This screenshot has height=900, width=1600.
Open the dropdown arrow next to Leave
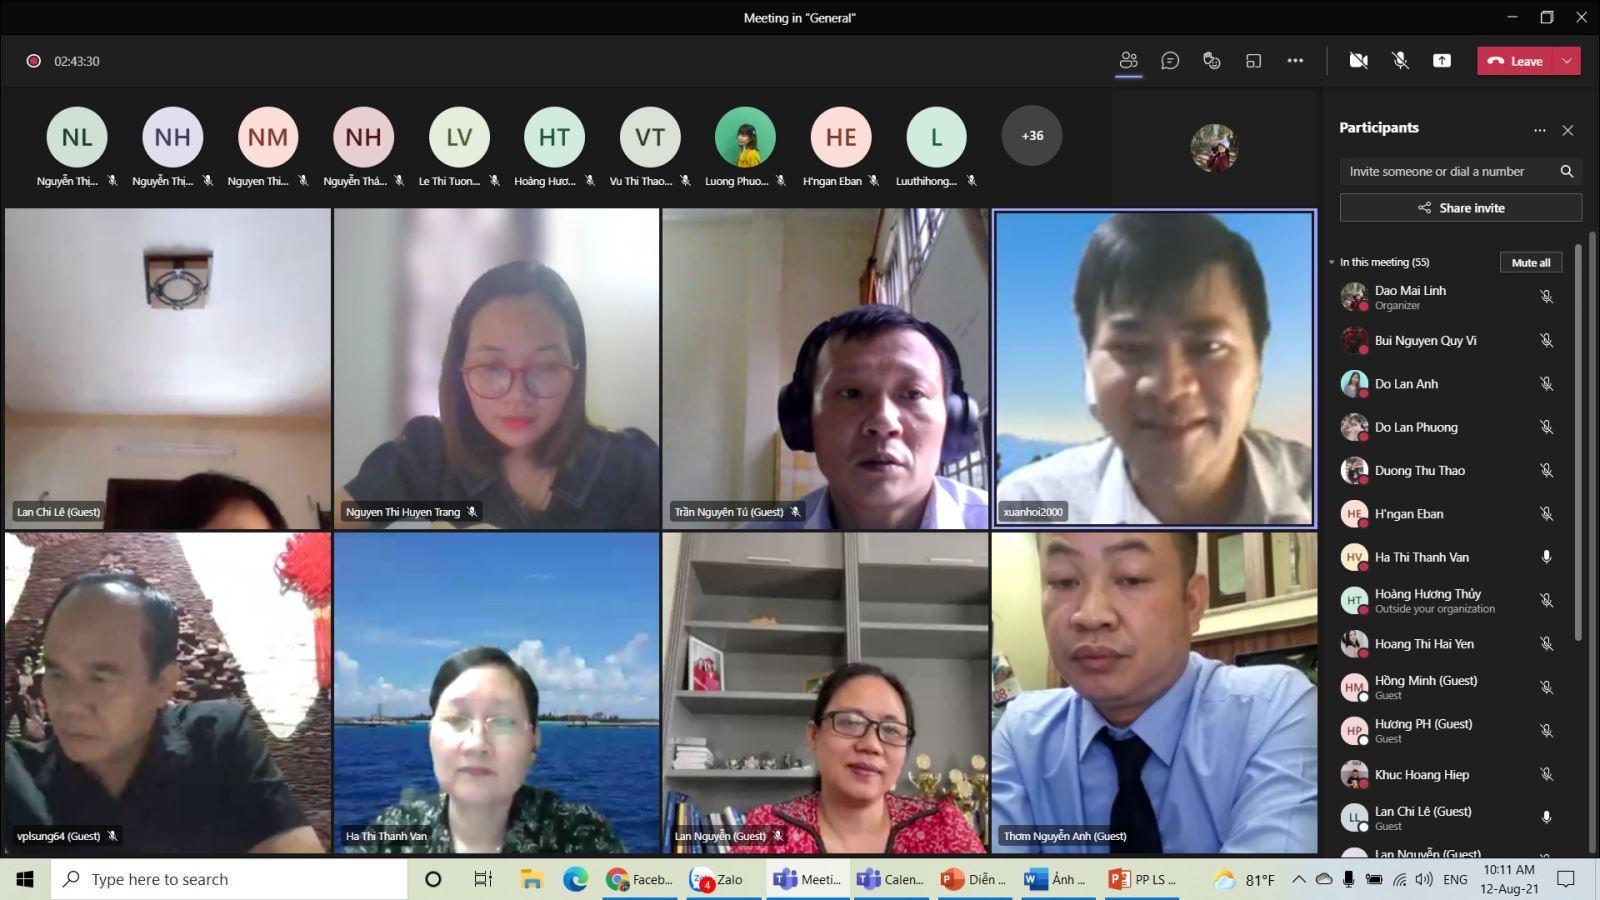pos(1567,61)
